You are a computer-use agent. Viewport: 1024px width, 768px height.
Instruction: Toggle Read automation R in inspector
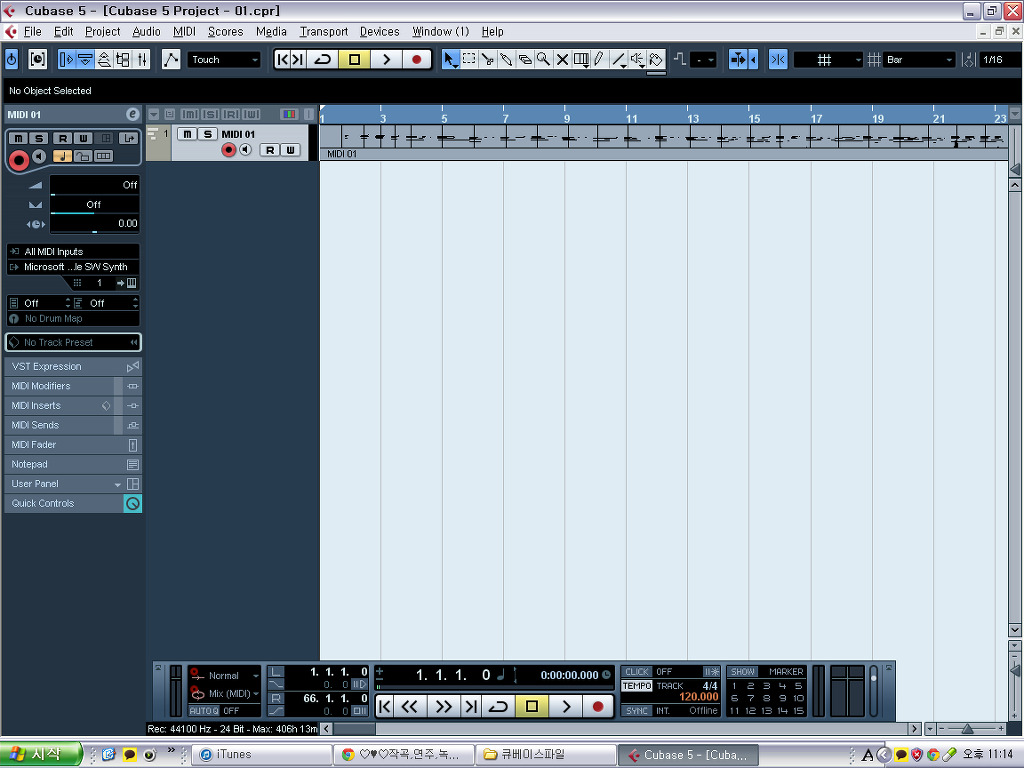pos(63,138)
